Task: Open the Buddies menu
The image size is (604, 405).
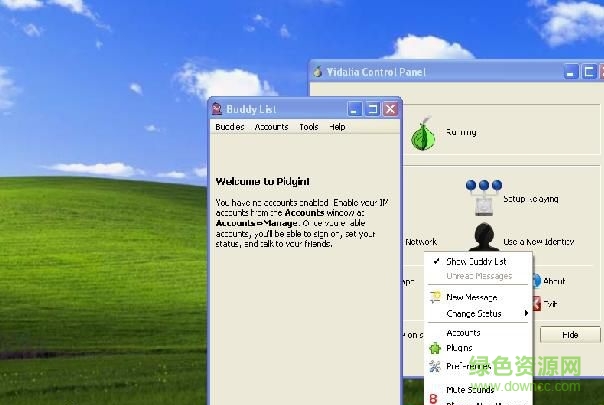Action: (229, 127)
